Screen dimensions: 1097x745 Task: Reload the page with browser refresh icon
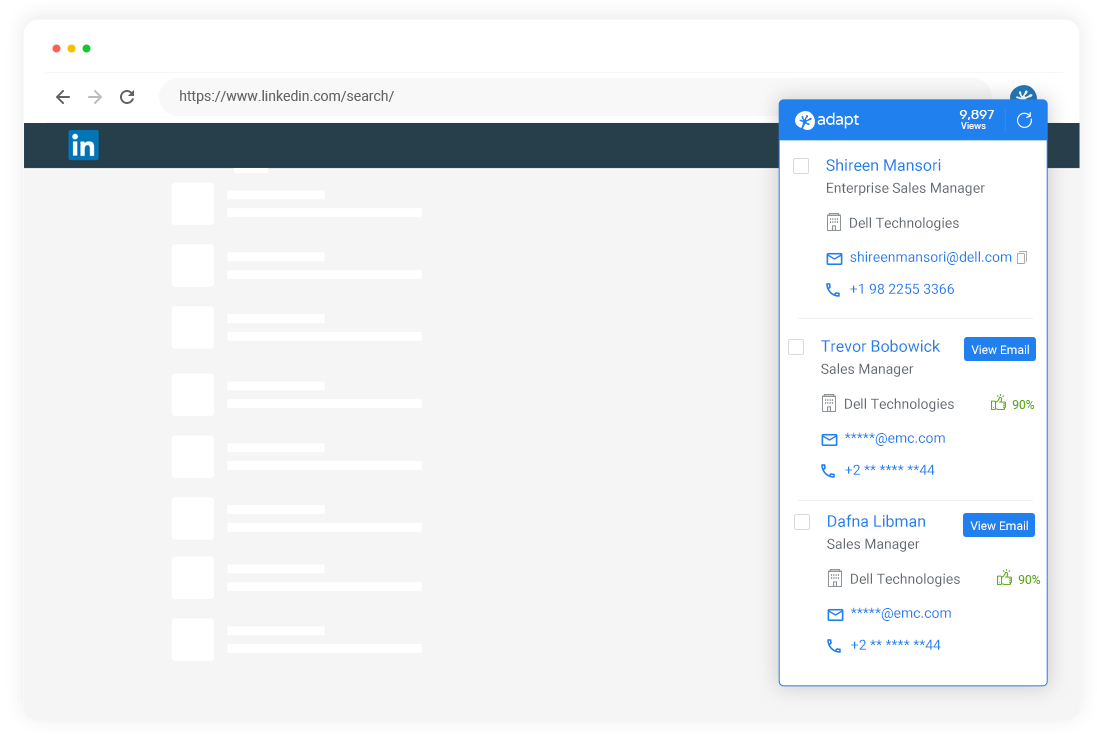(x=127, y=97)
